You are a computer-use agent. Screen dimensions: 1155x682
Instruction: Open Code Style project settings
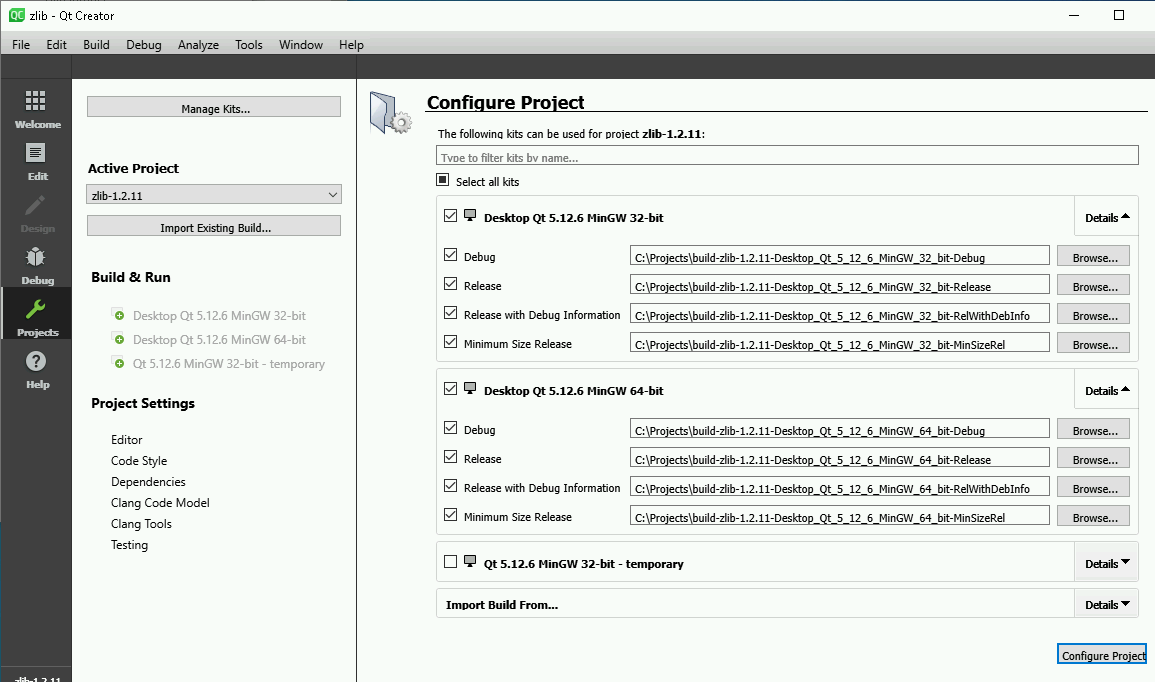tap(139, 460)
